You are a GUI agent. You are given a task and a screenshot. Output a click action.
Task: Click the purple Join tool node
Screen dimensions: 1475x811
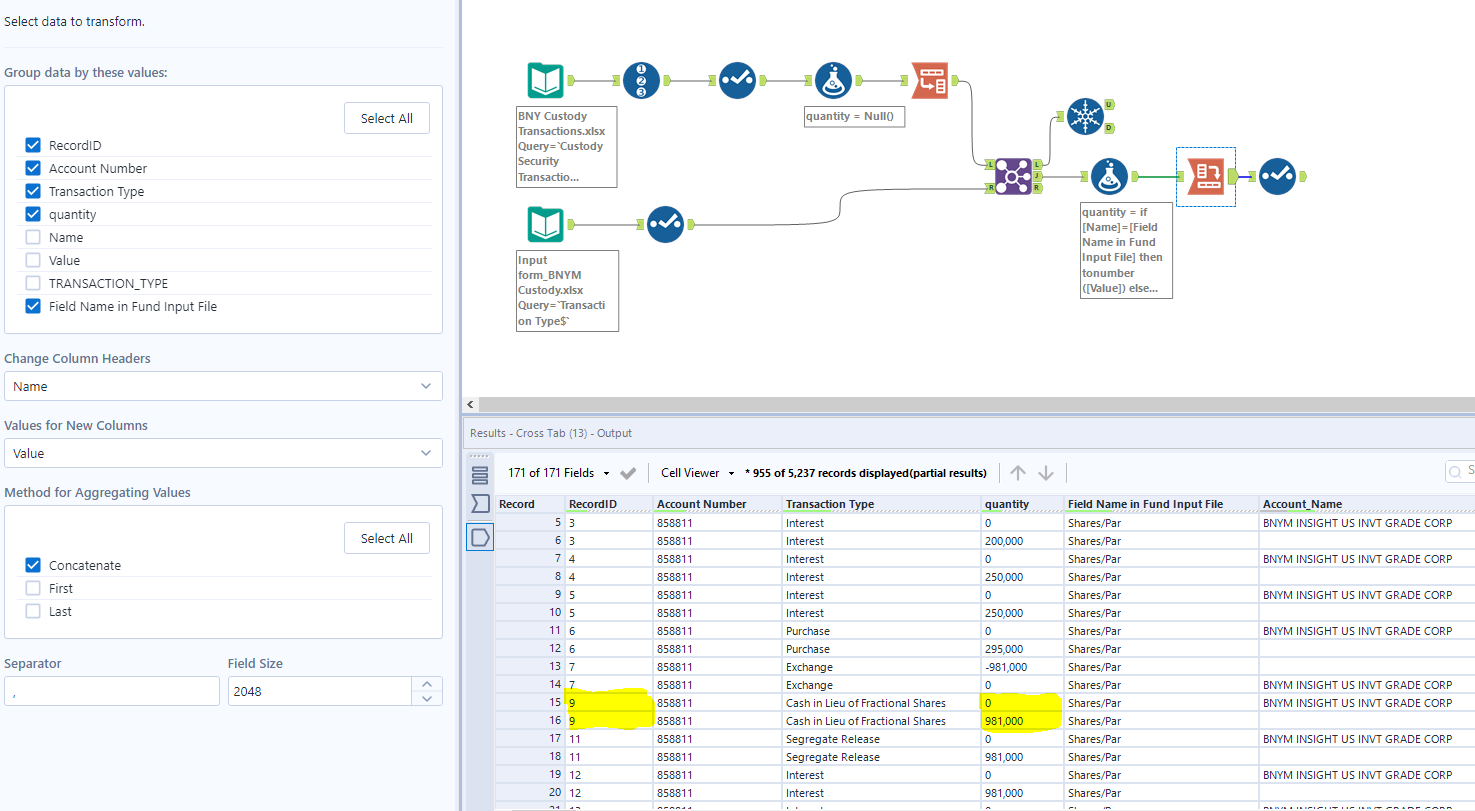tap(1013, 175)
